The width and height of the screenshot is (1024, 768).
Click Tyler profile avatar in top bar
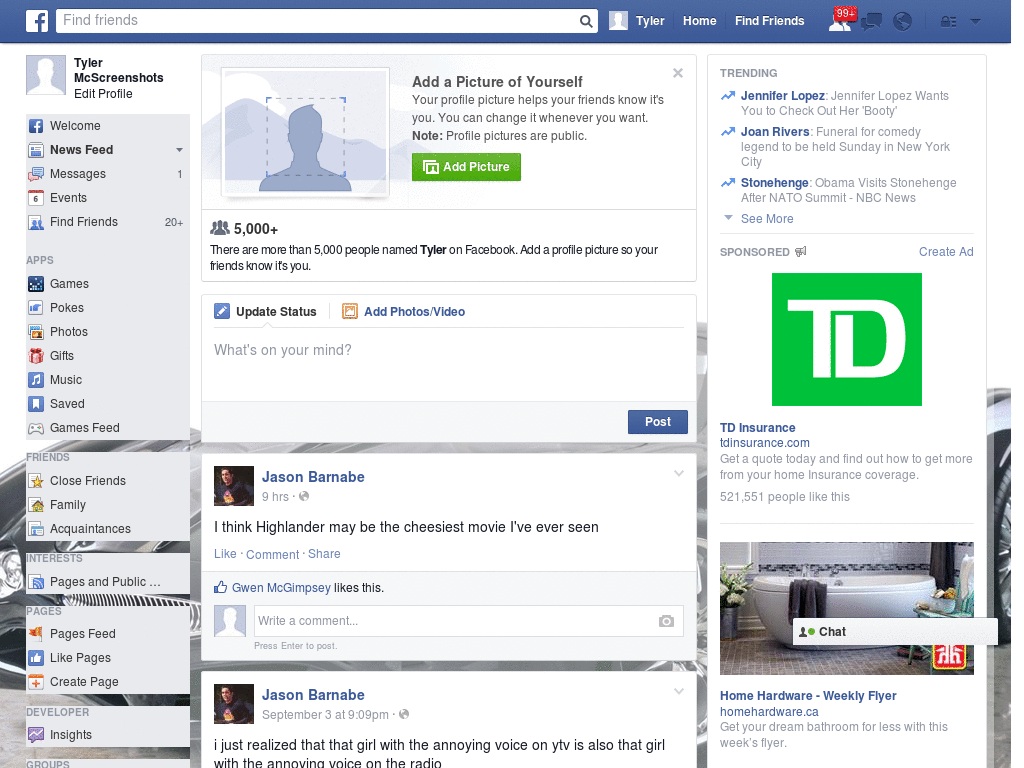tap(618, 21)
